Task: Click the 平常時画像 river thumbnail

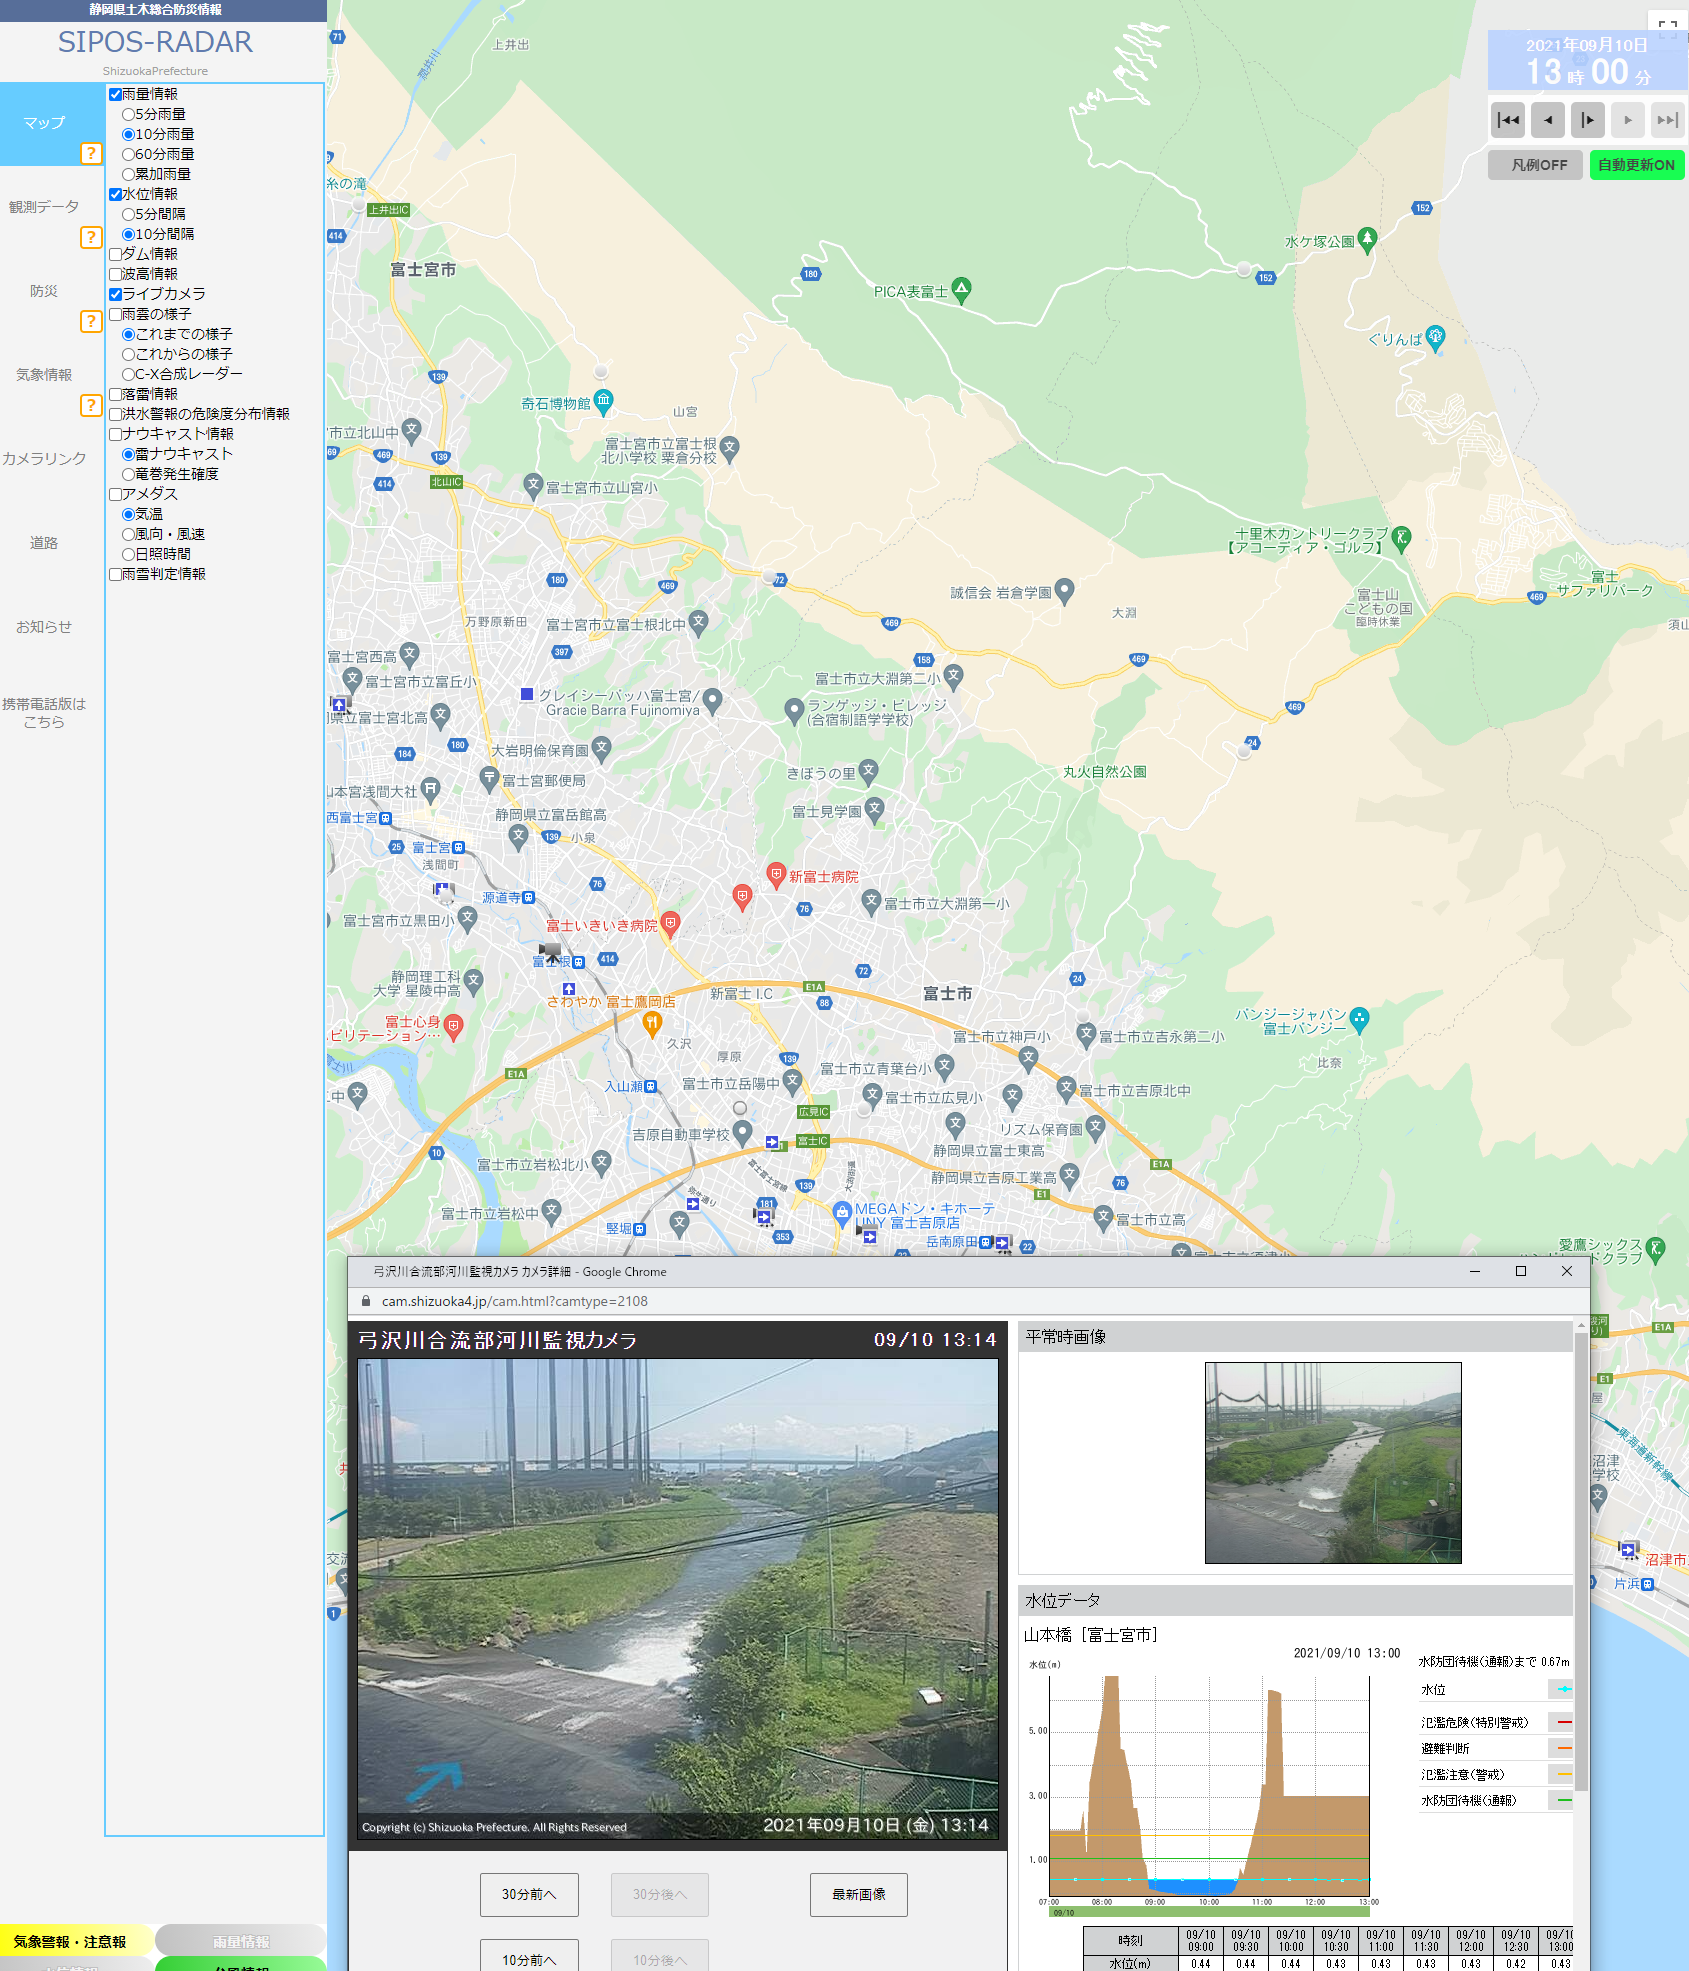Action: click(x=1332, y=1462)
